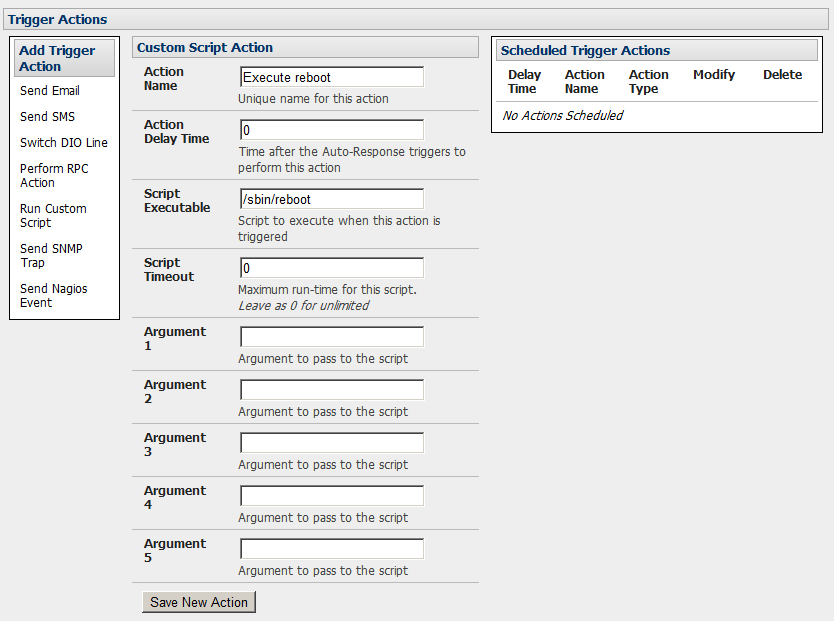This screenshot has width=834, height=621.
Task: Open Switch DIO Line action
Action: [x=63, y=143]
